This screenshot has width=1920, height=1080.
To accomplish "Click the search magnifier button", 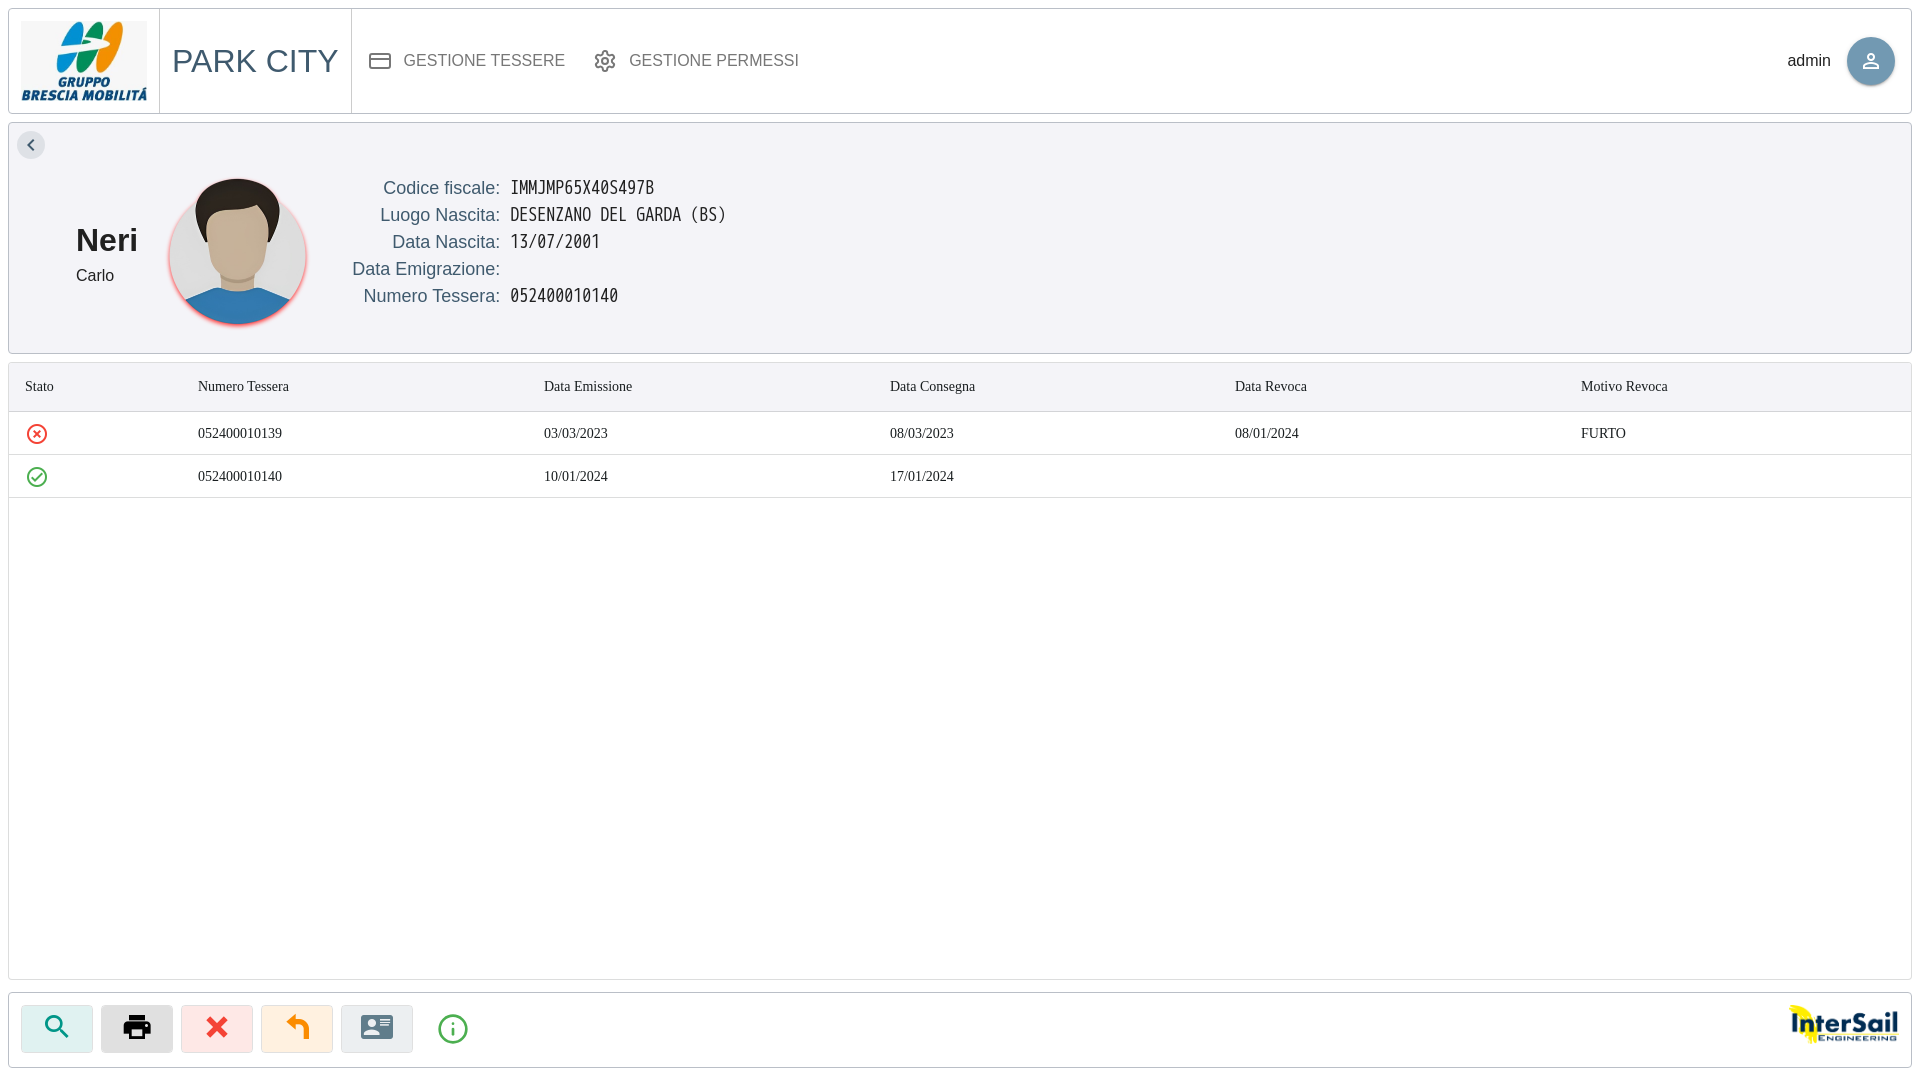I will click(57, 1028).
